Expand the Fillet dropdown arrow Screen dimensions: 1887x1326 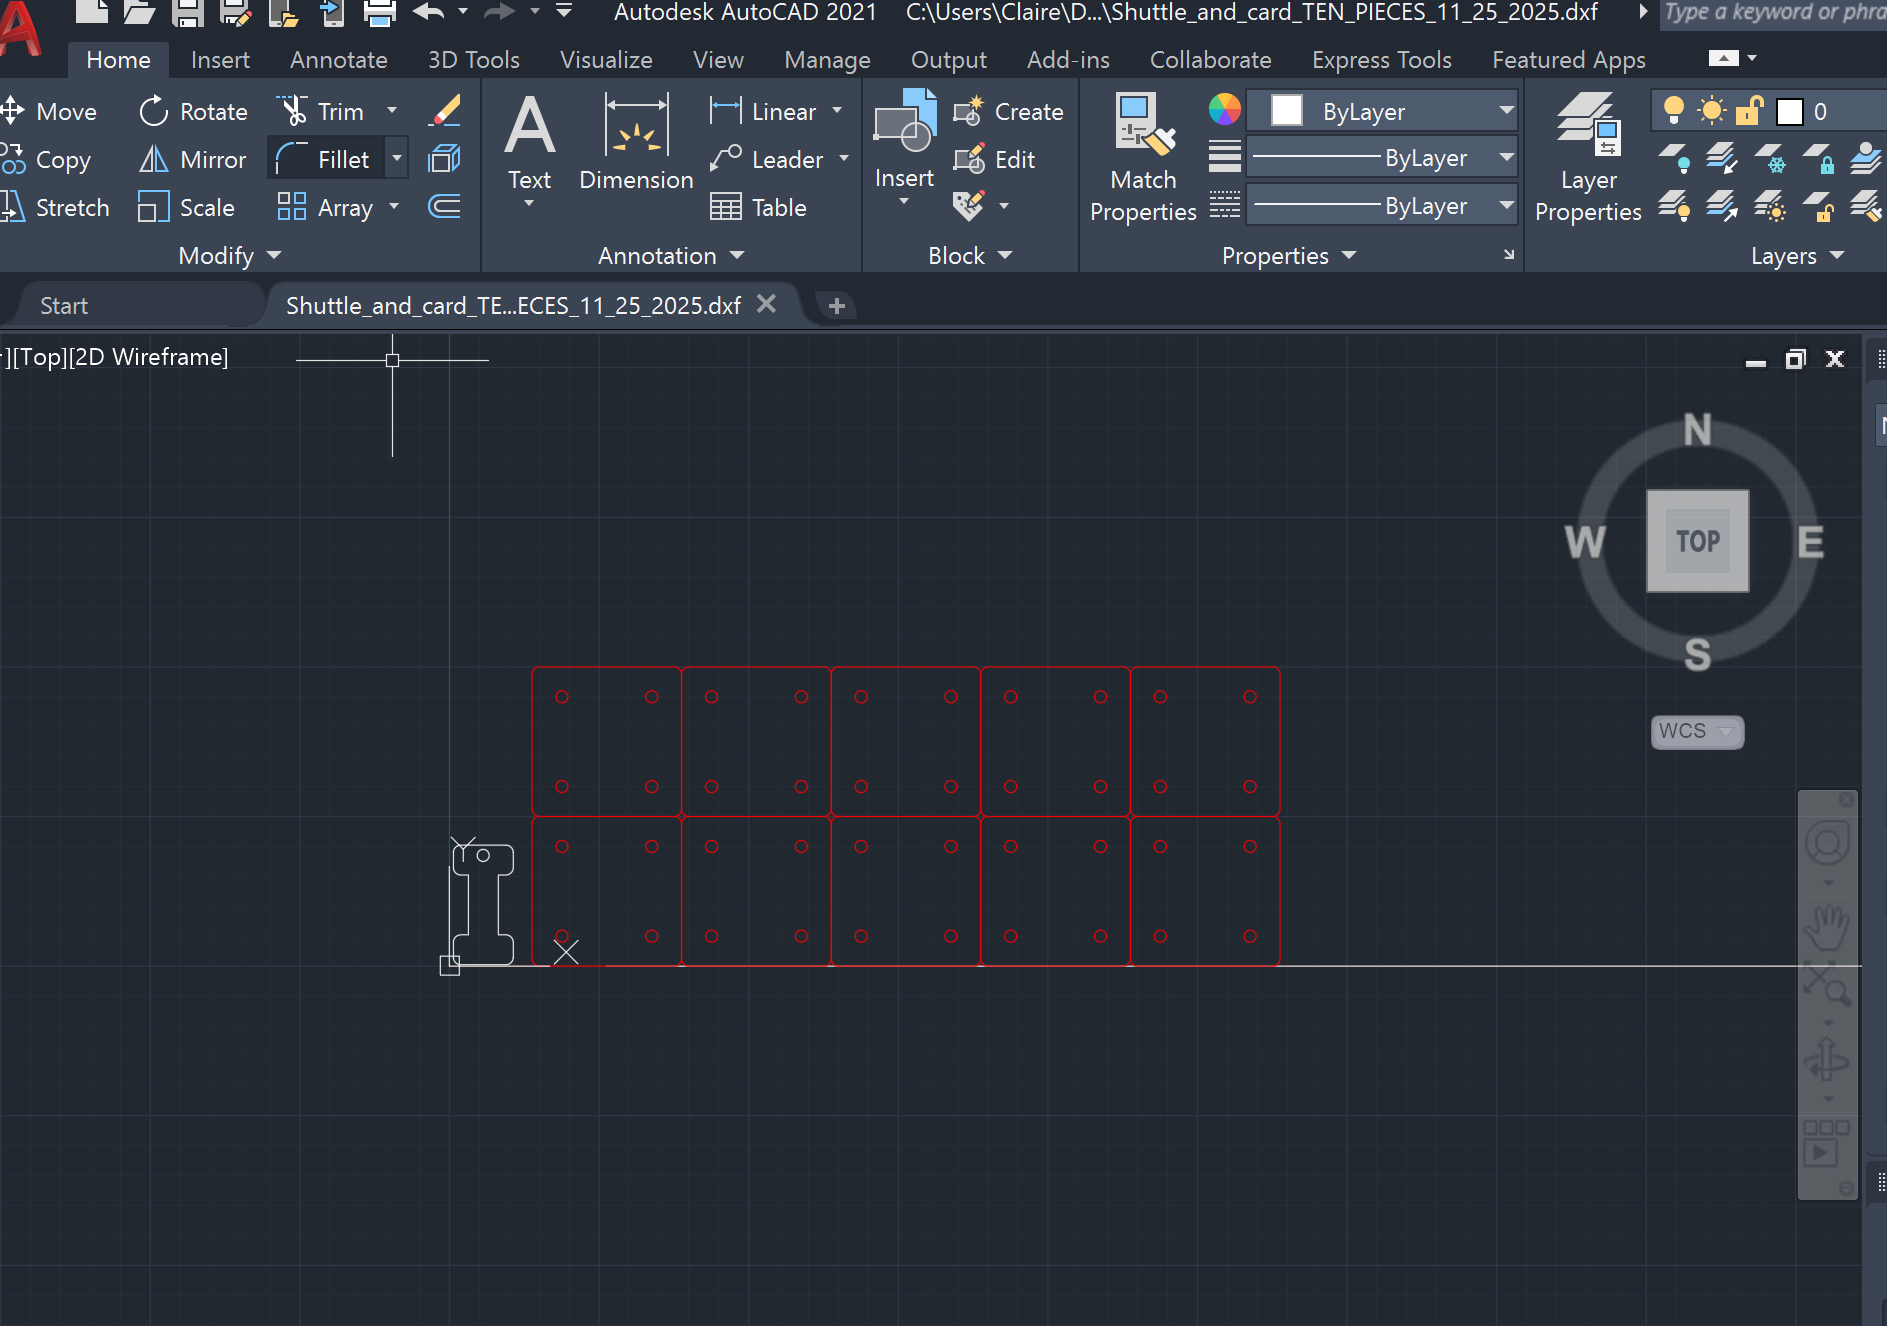(x=397, y=159)
